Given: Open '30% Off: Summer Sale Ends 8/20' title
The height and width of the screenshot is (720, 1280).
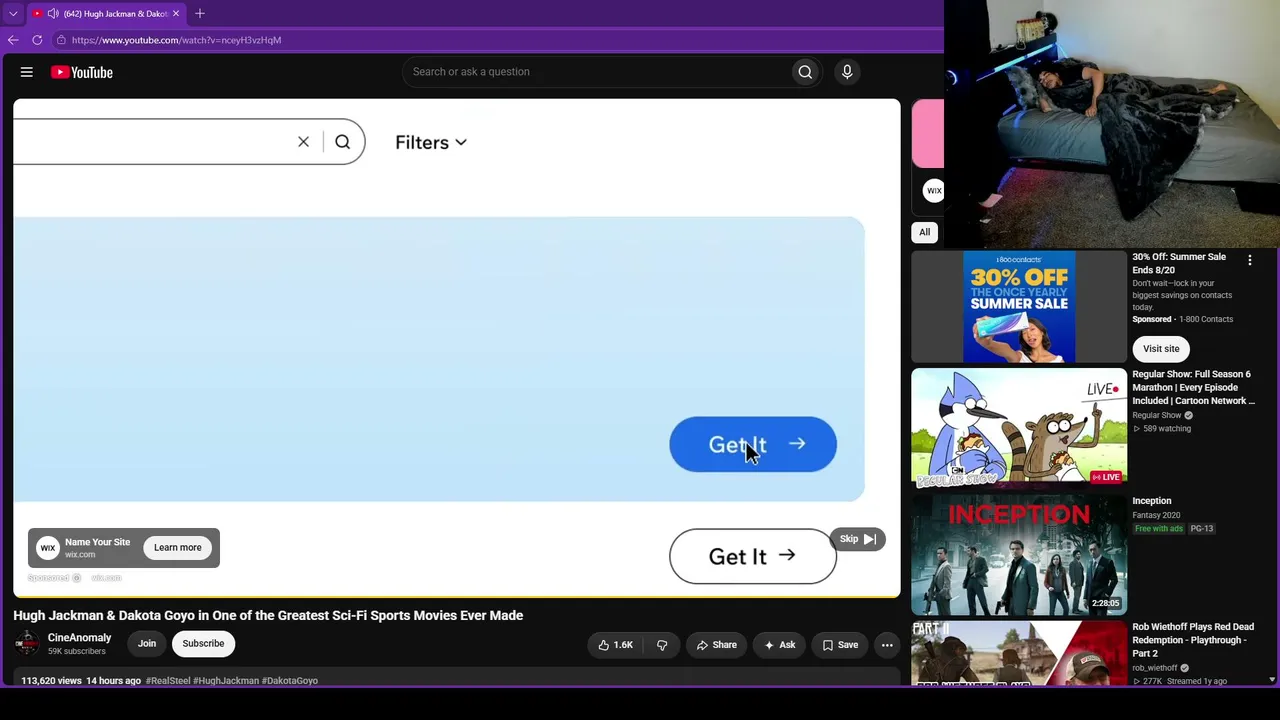Looking at the screenshot, I should [x=1179, y=263].
